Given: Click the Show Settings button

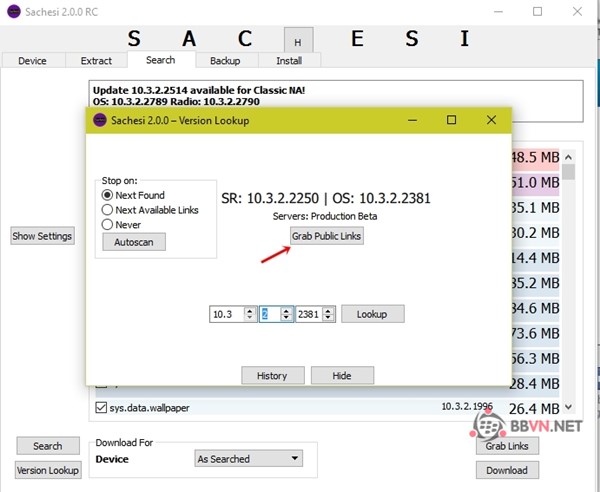Looking at the screenshot, I should [42, 236].
